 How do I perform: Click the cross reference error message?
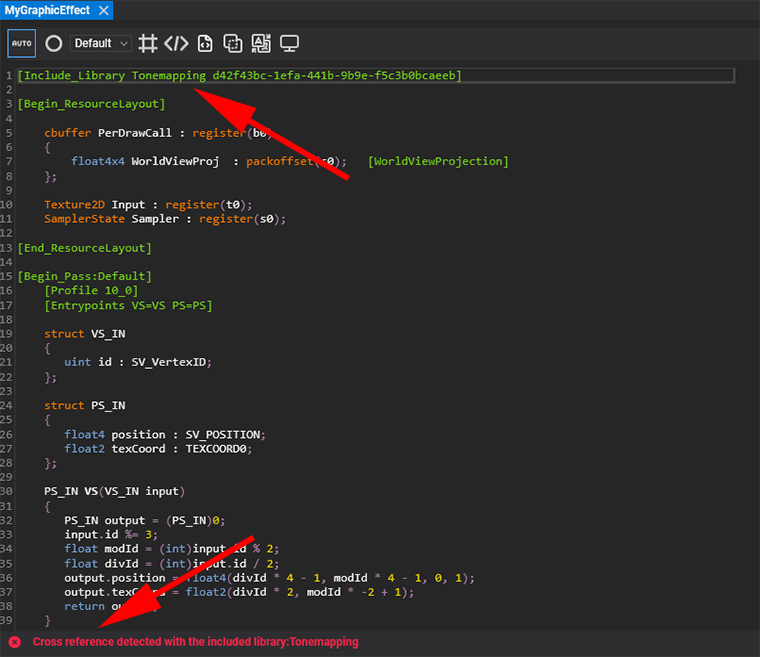[195, 642]
